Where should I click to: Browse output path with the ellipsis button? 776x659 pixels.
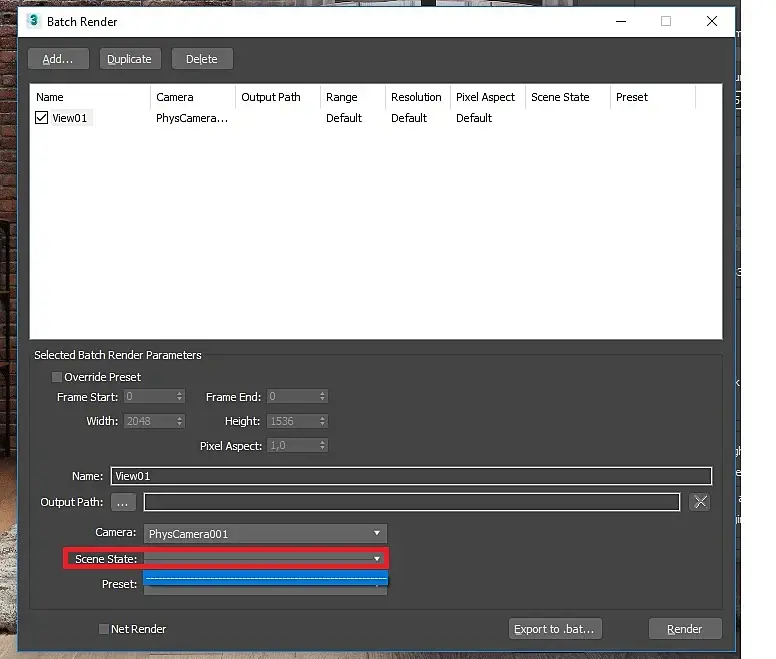pos(123,502)
